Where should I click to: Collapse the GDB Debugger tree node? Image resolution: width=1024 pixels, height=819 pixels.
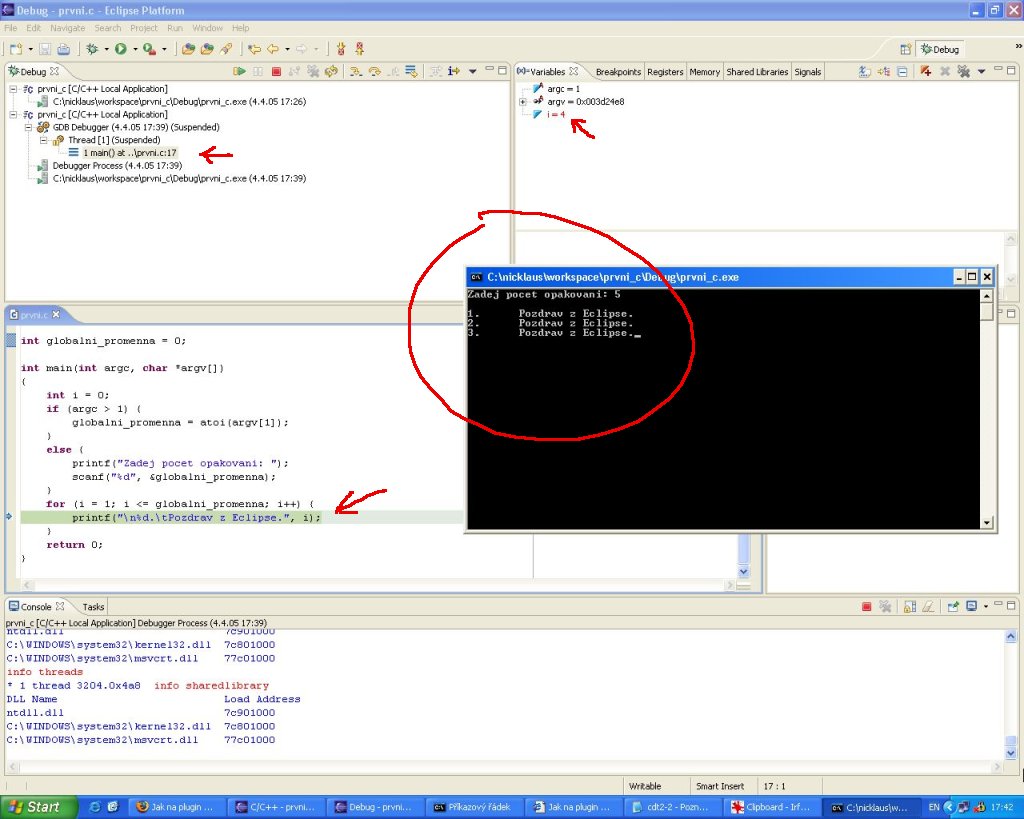30,128
